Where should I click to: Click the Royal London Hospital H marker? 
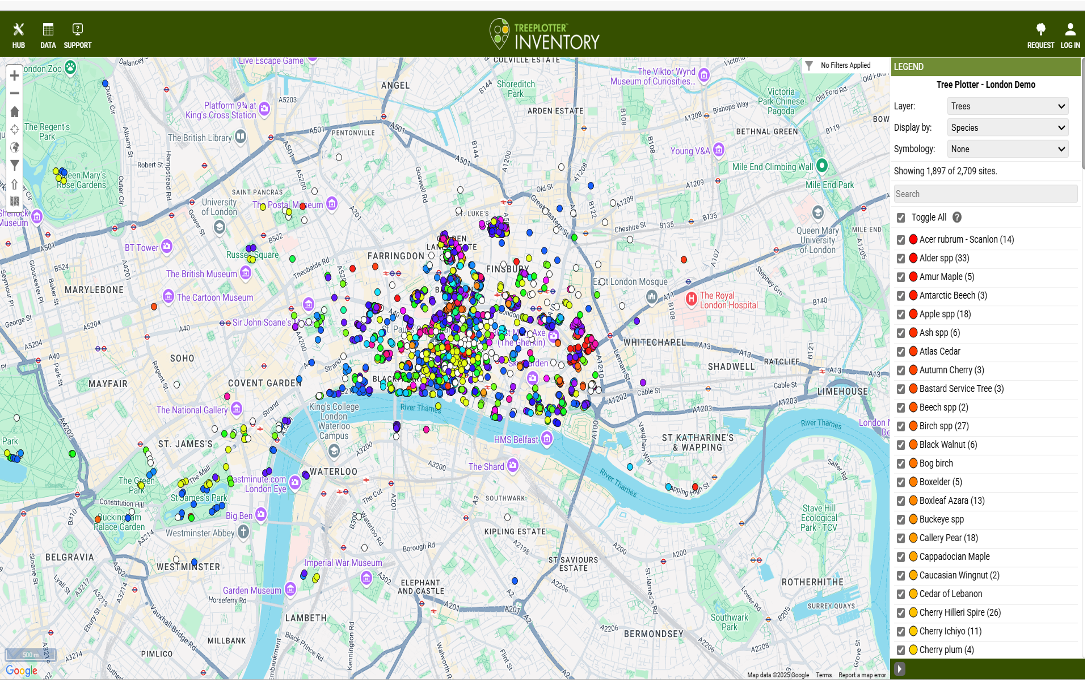pyautogui.click(x=691, y=299)
